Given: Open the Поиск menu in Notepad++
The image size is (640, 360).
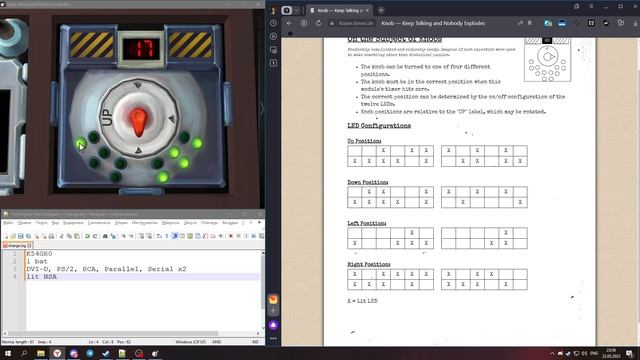Looking at the screenshot, I should 41,223.
